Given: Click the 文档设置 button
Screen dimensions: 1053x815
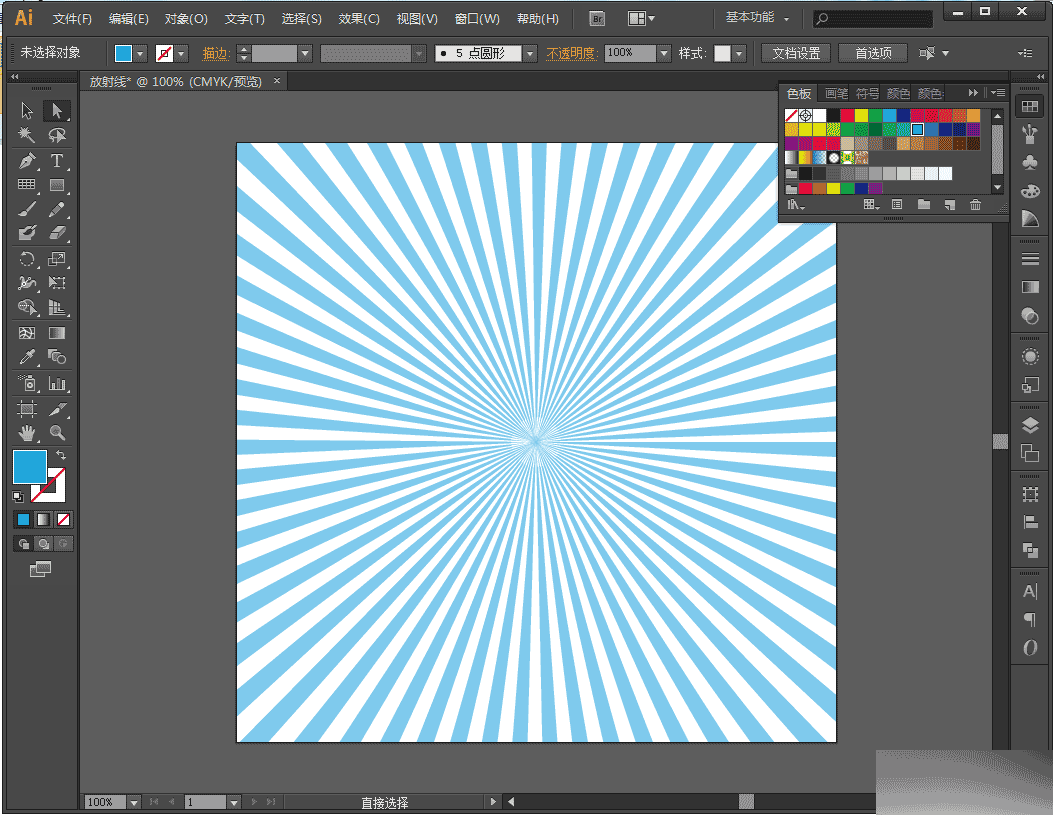Looking at the screenshot, I should click(x=796, y=53).
